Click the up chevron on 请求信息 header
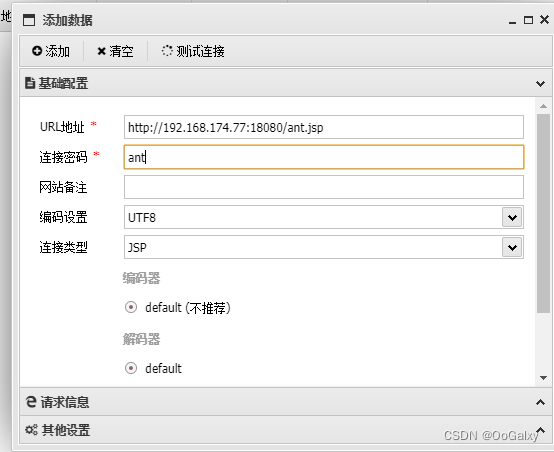Image resolution: width=554 pixels, height=452 pixels. (x=540, y=402)
